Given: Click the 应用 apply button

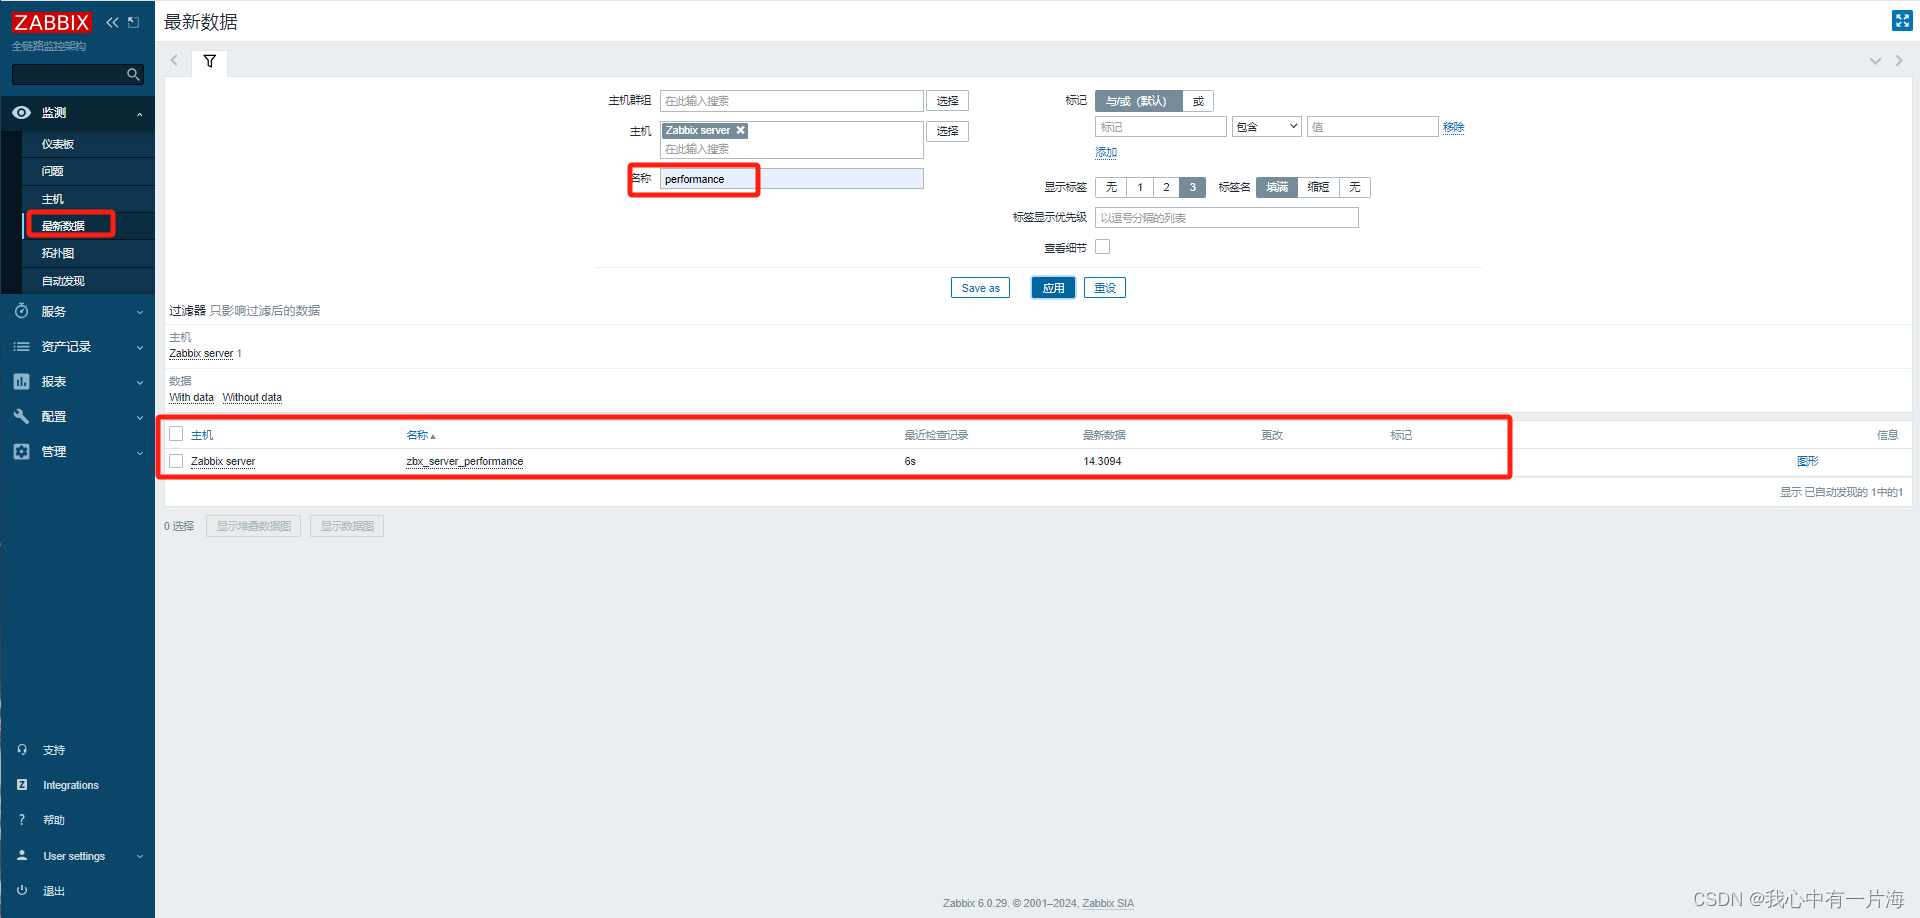Looking at the screenshot, I should point(1053,288).
